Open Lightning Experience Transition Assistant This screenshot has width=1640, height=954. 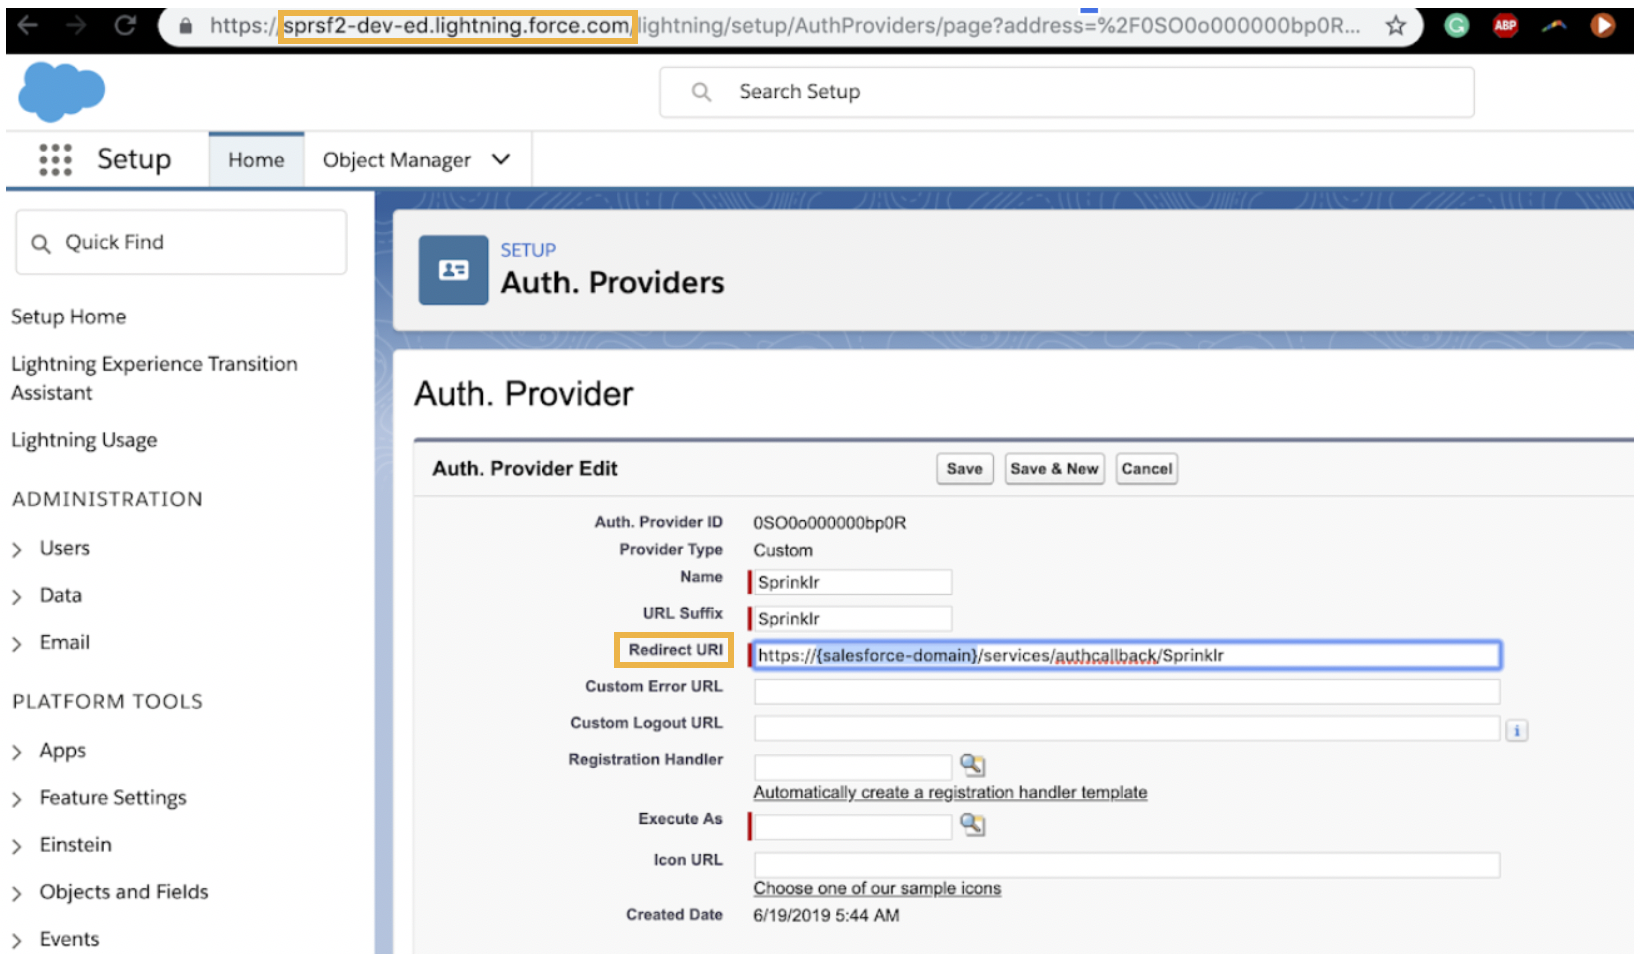pos(154,378)
